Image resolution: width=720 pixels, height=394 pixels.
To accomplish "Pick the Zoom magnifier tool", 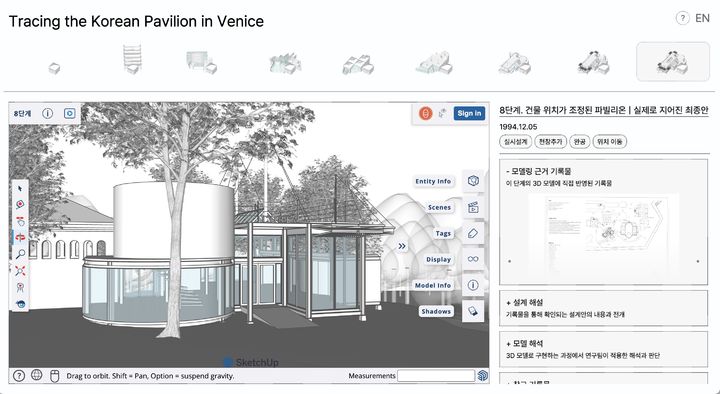I will coord(20,254).
